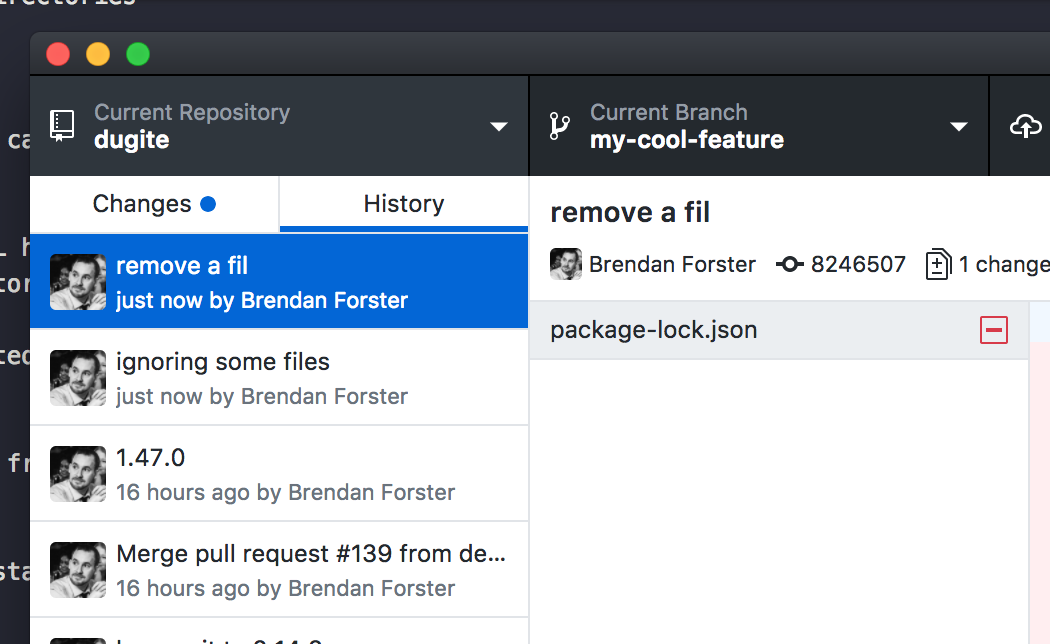Viewport: 1050px width, 644px height.
Task: Click the green macOS zoom window button
Action: point(138,54)
